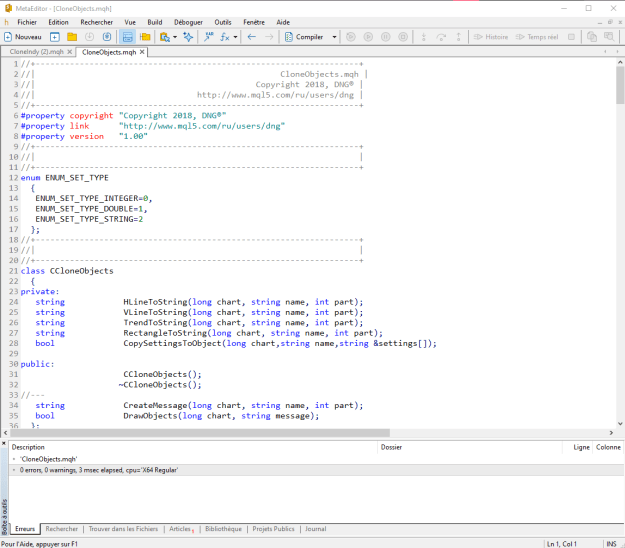Open the Aide menu

coord(283,22)
